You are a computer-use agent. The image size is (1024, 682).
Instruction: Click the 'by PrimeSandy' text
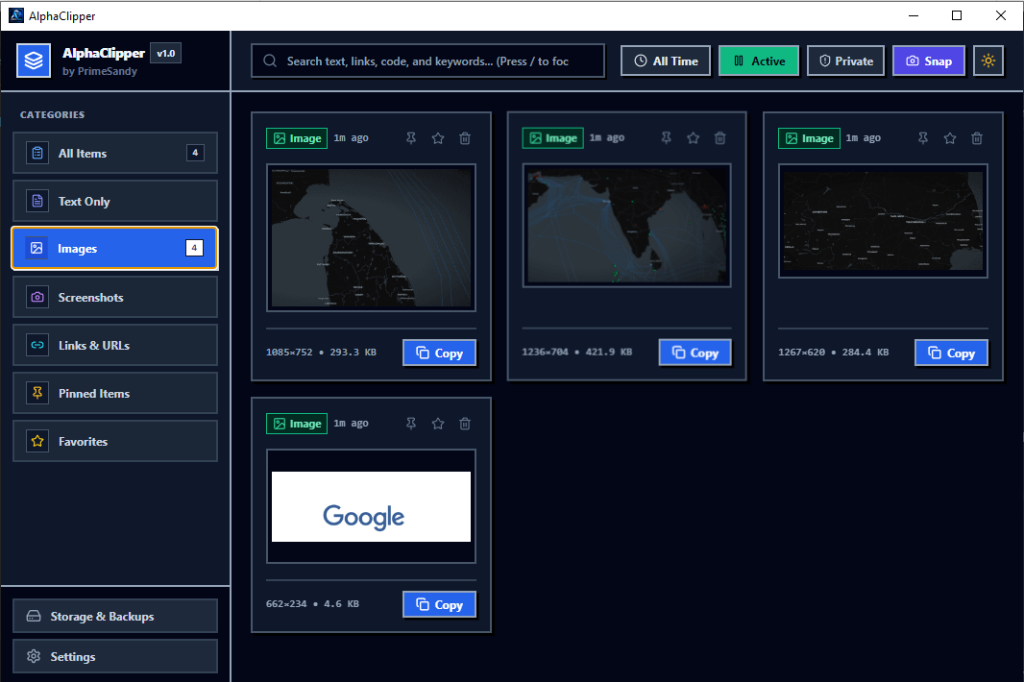100,71
